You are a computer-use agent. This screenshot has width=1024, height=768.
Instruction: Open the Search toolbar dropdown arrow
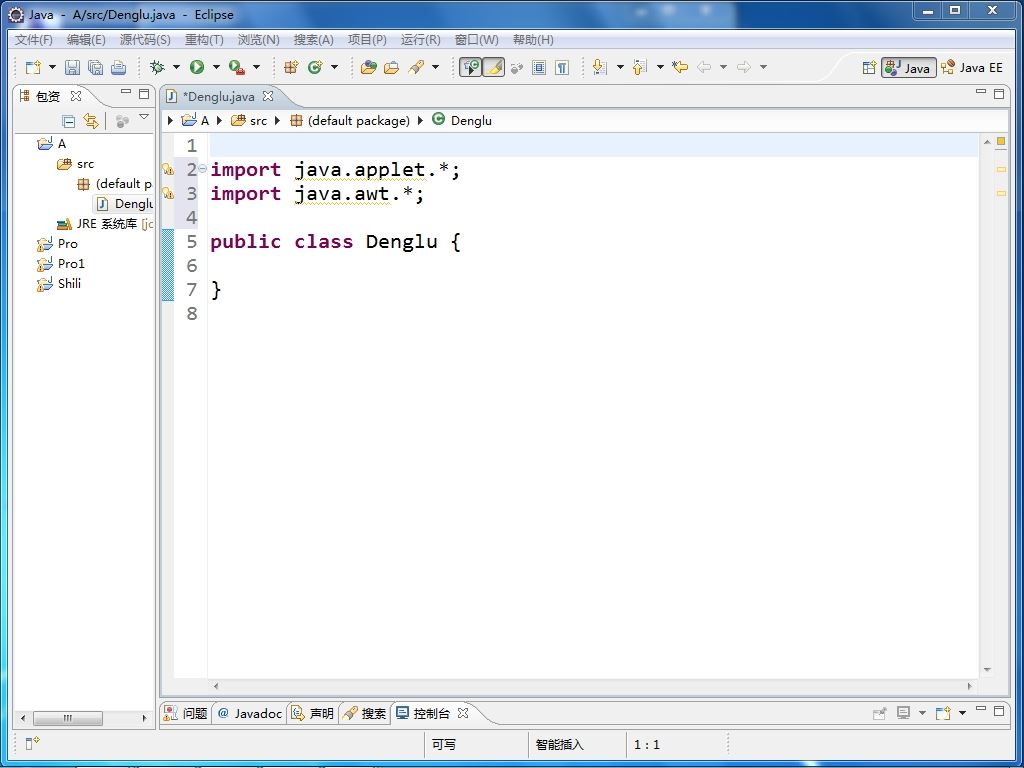[436, 67]
